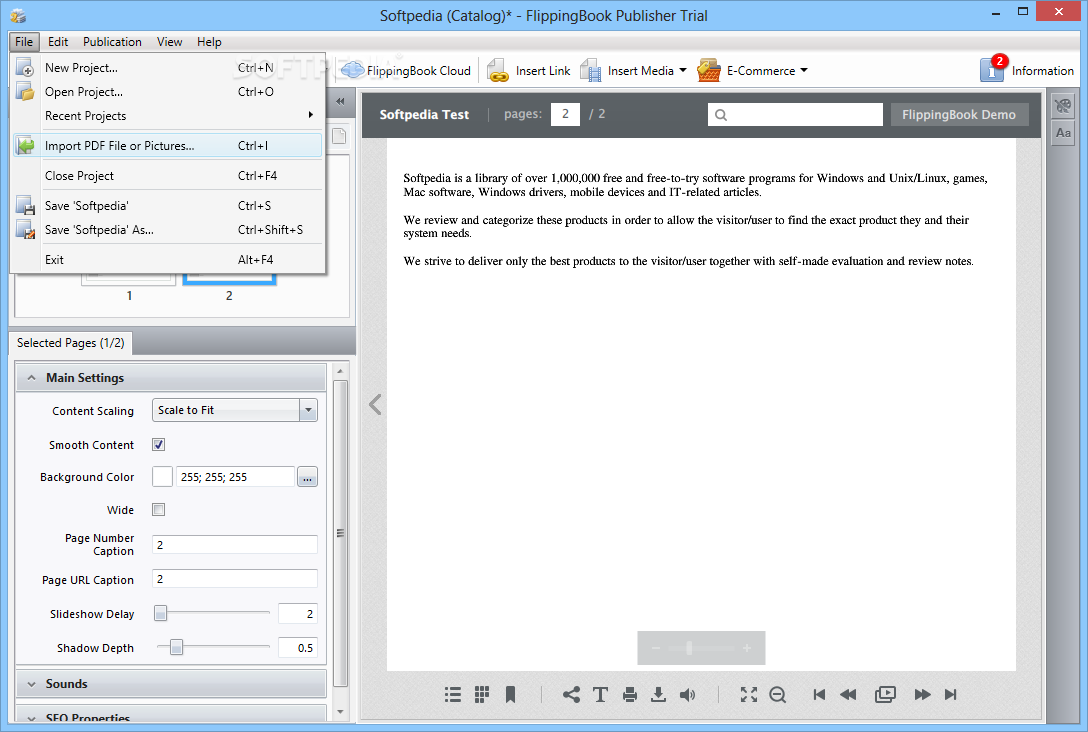Select the text selection T icon
1088x732 pixels.
coord(600,695)
